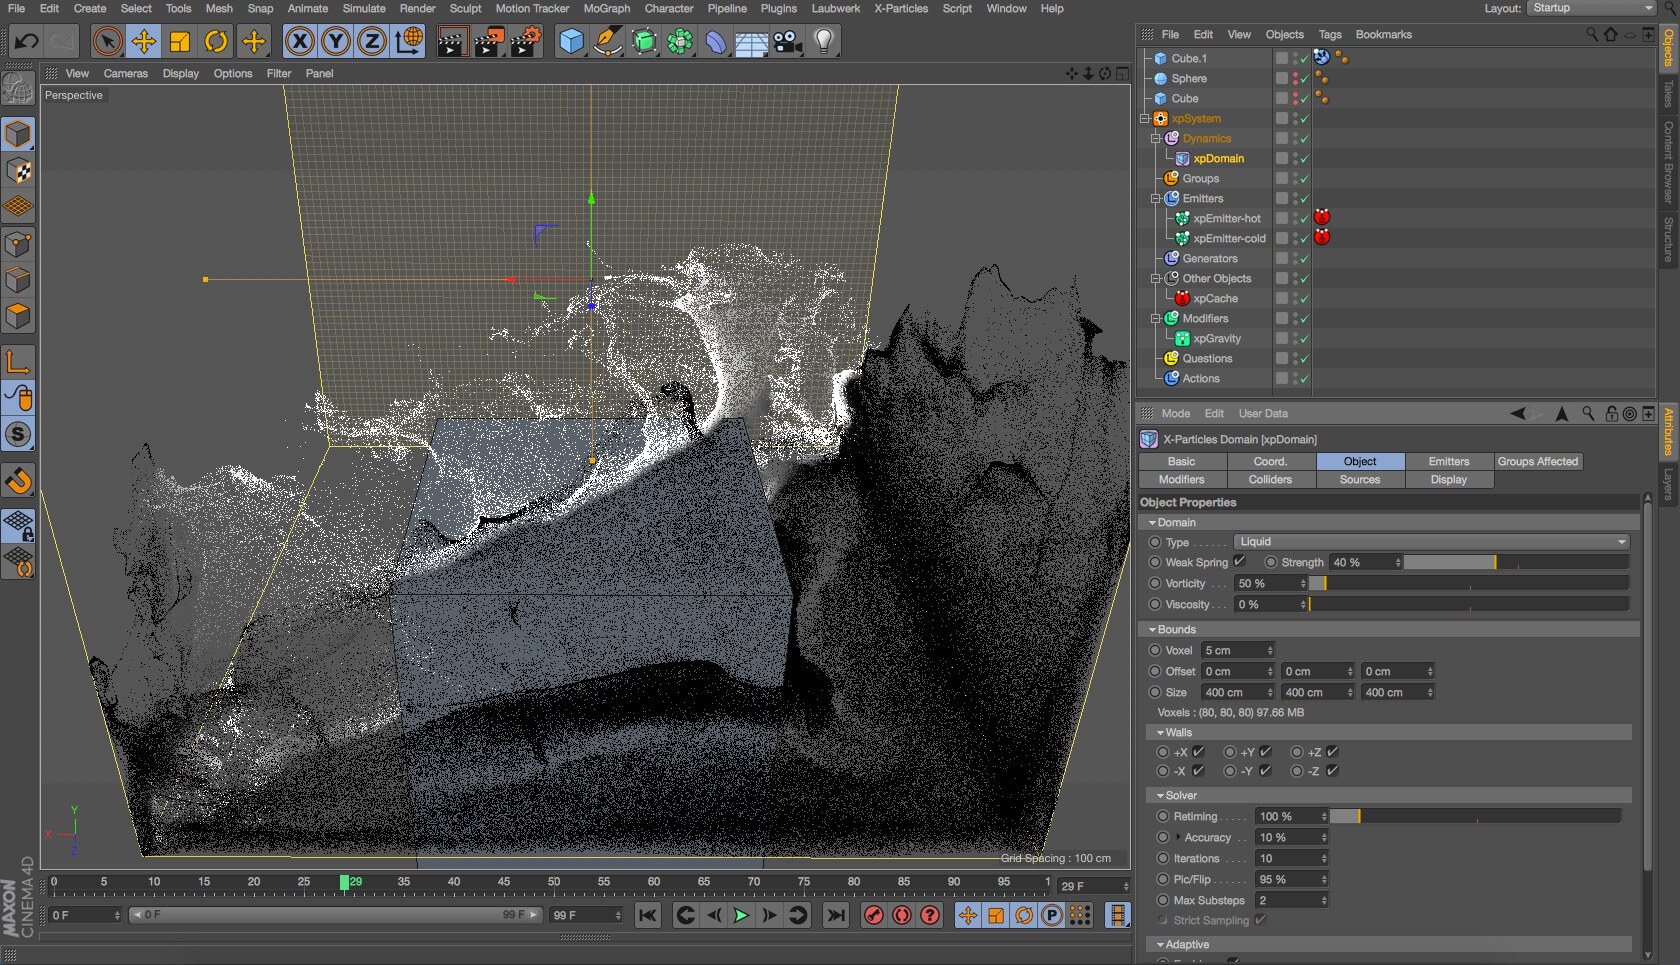Uncheck the +X wall checkbox
This screenshot has height=965, width=1680.
click(1198, 752)
